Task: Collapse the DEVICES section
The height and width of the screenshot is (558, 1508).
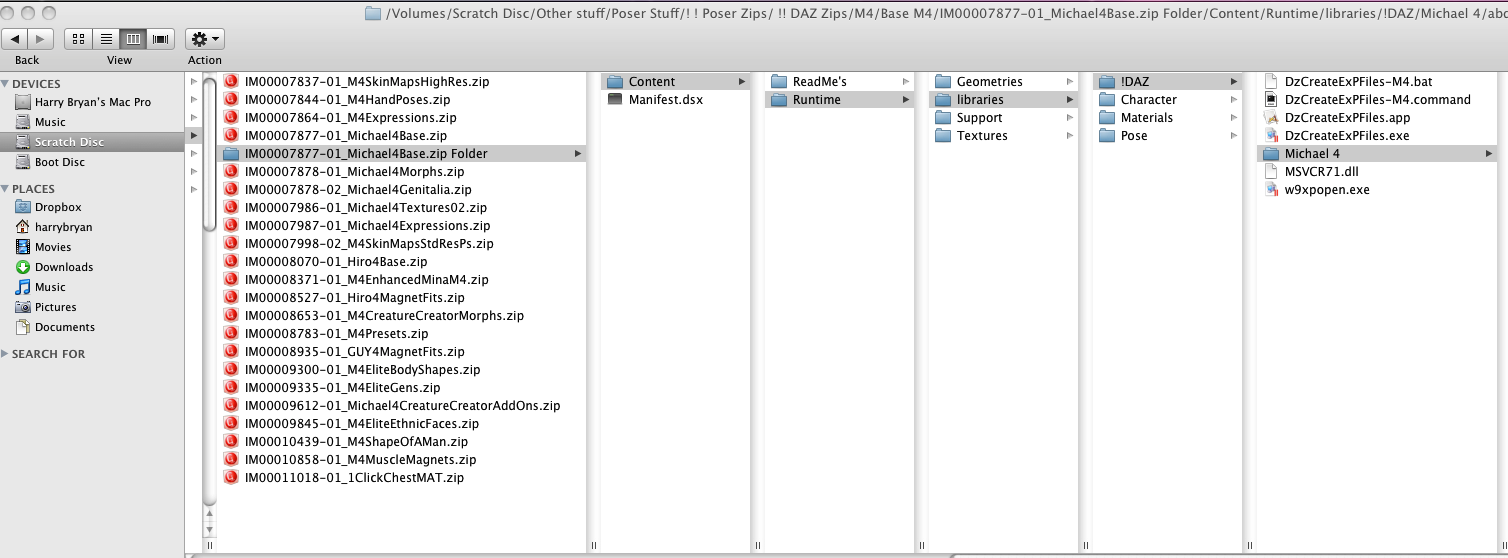Action: tap(5, 84)
